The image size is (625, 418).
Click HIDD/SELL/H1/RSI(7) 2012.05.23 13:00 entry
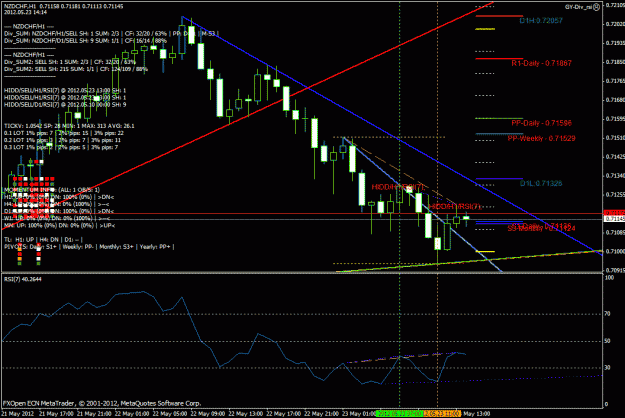pos(65,90)
